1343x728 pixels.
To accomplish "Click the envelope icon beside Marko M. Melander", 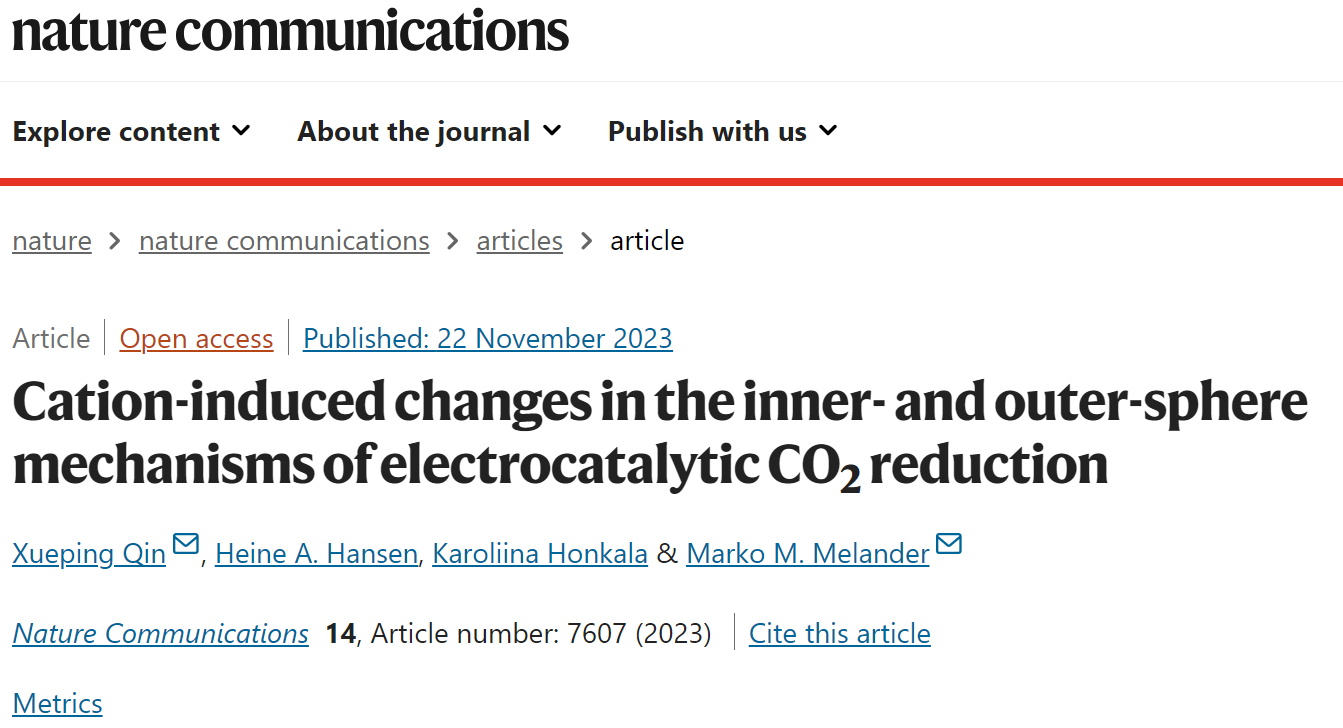I will (x=949, y=543).
